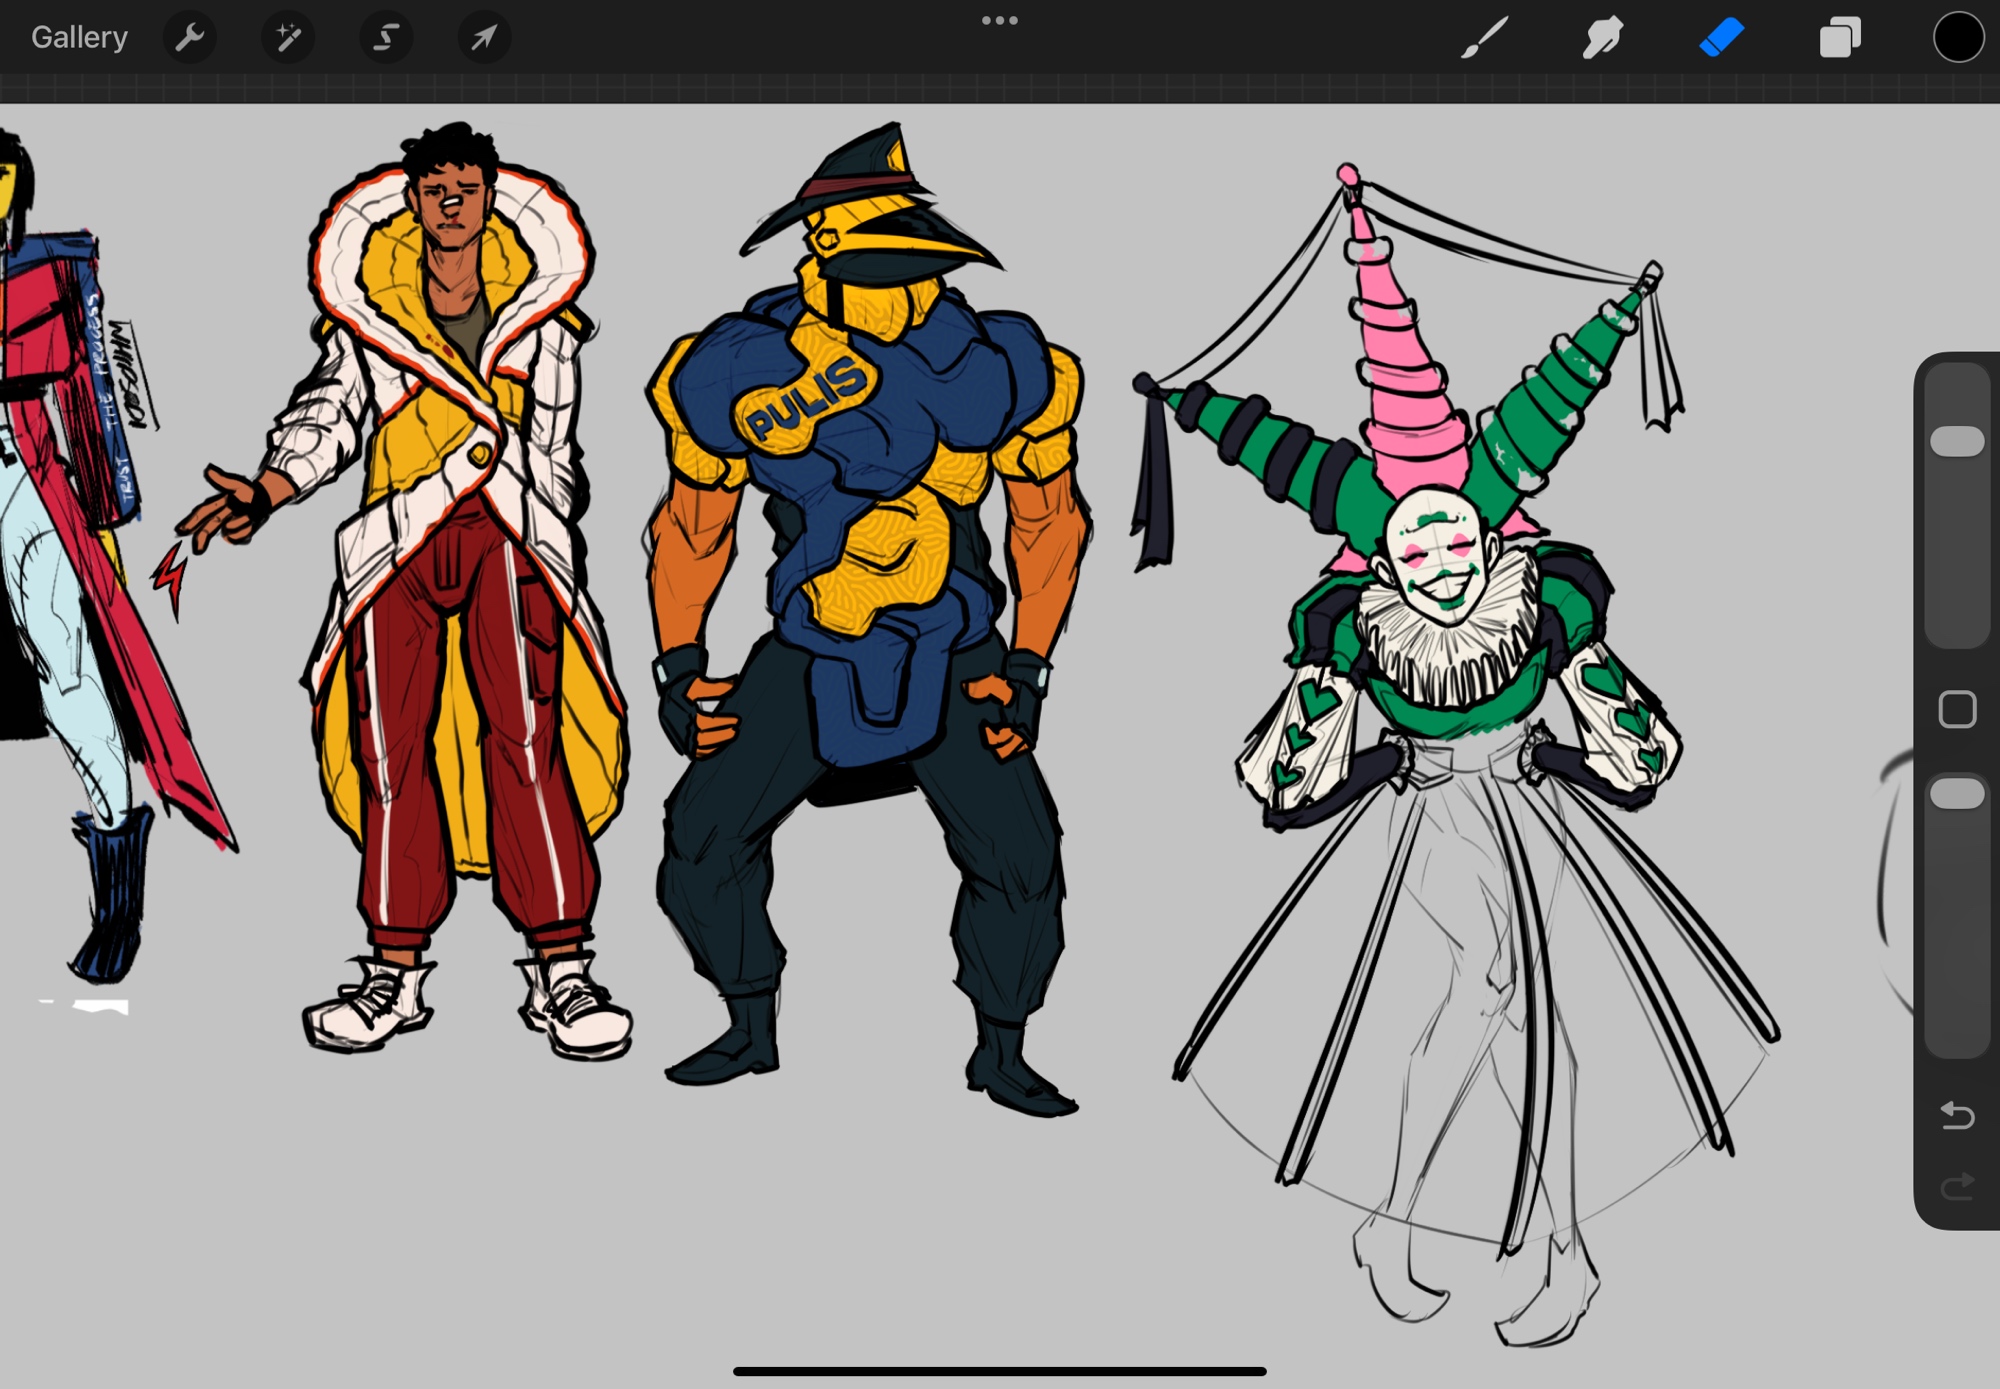Open the Layers panel
The width and height of the screenshot is (2000, 1389).
[x=1839, y=37]
